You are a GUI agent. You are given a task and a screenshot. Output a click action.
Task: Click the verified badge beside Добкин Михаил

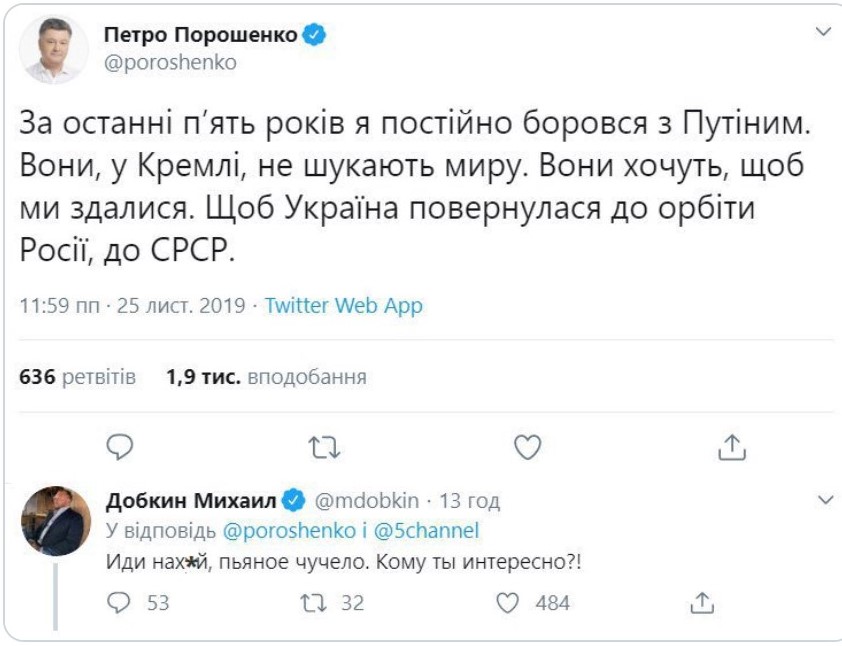point(294,500)
